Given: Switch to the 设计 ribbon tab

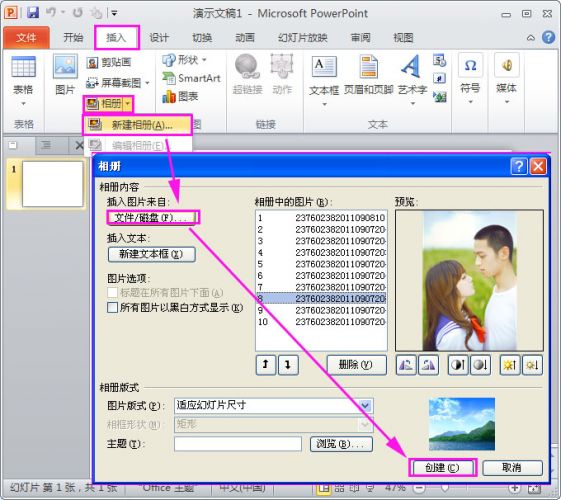Looking at the screenshot, I should click(x=159, y=37).
